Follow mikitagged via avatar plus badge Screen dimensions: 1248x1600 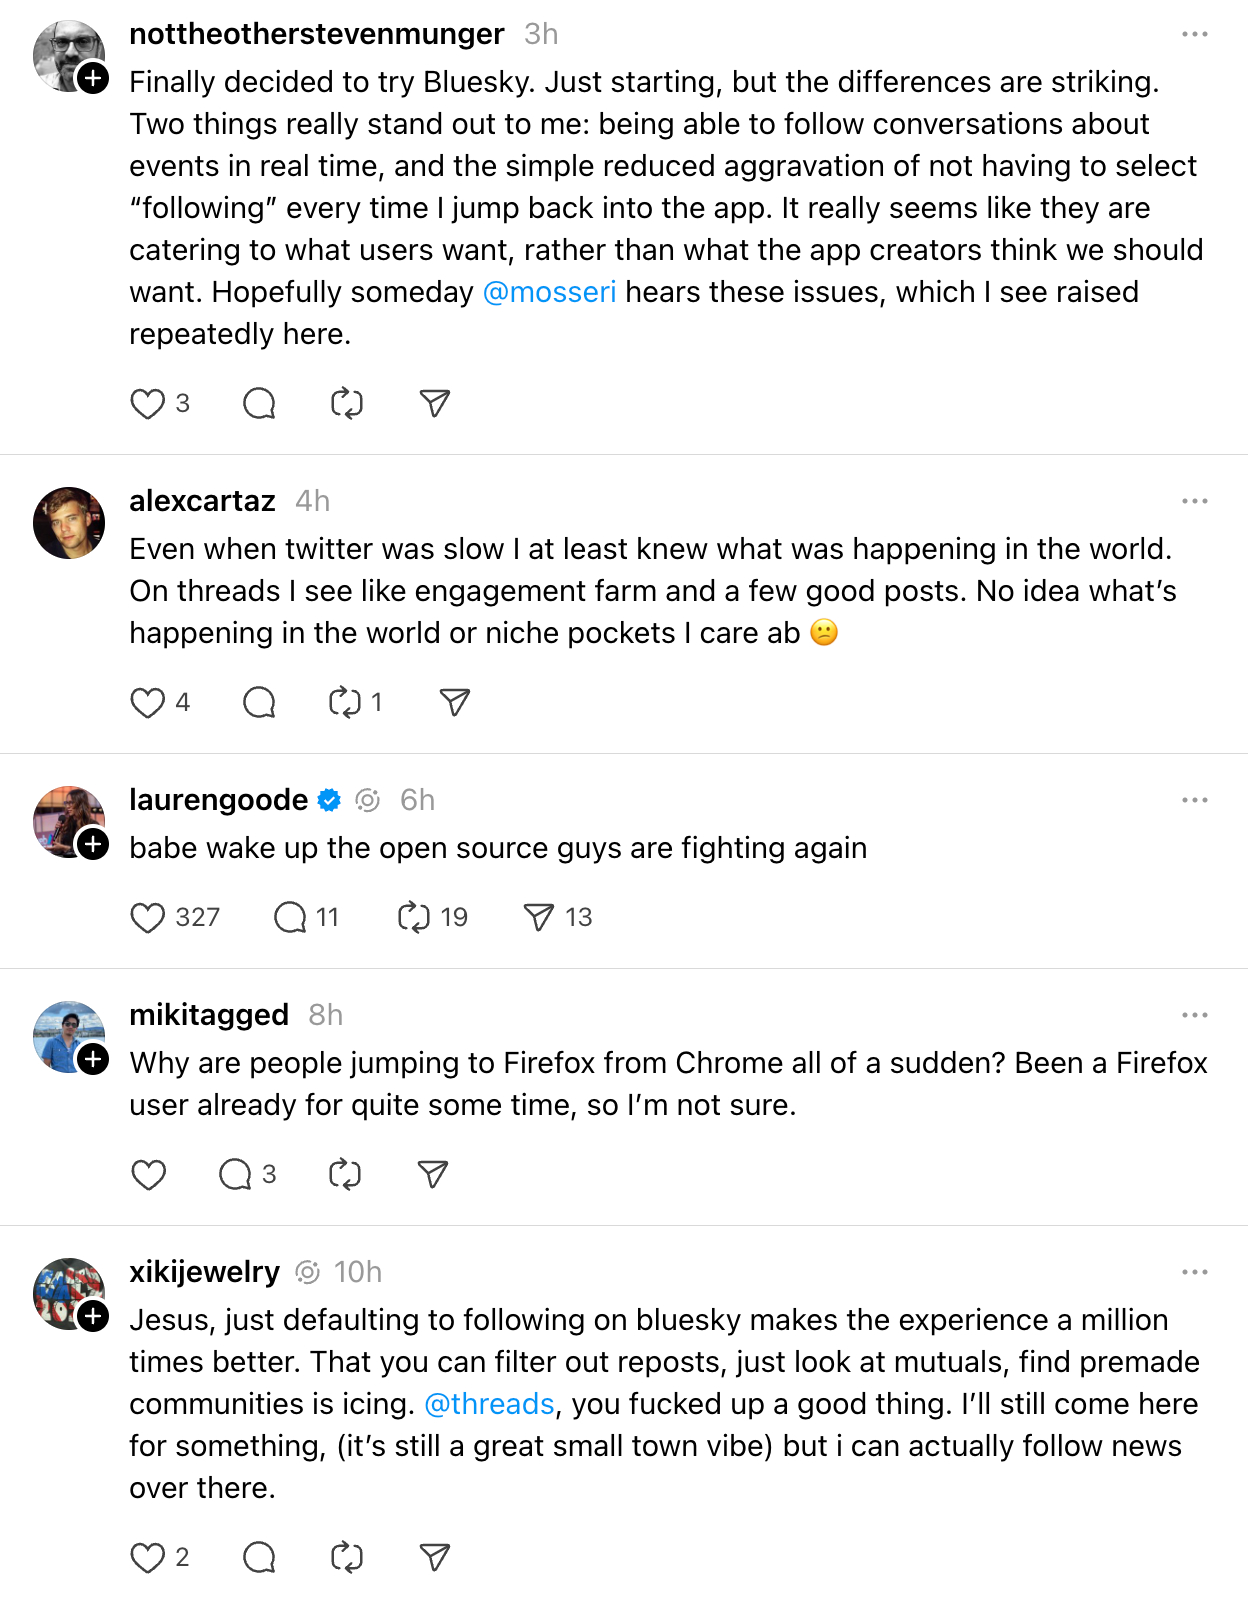click(93, 1059)
